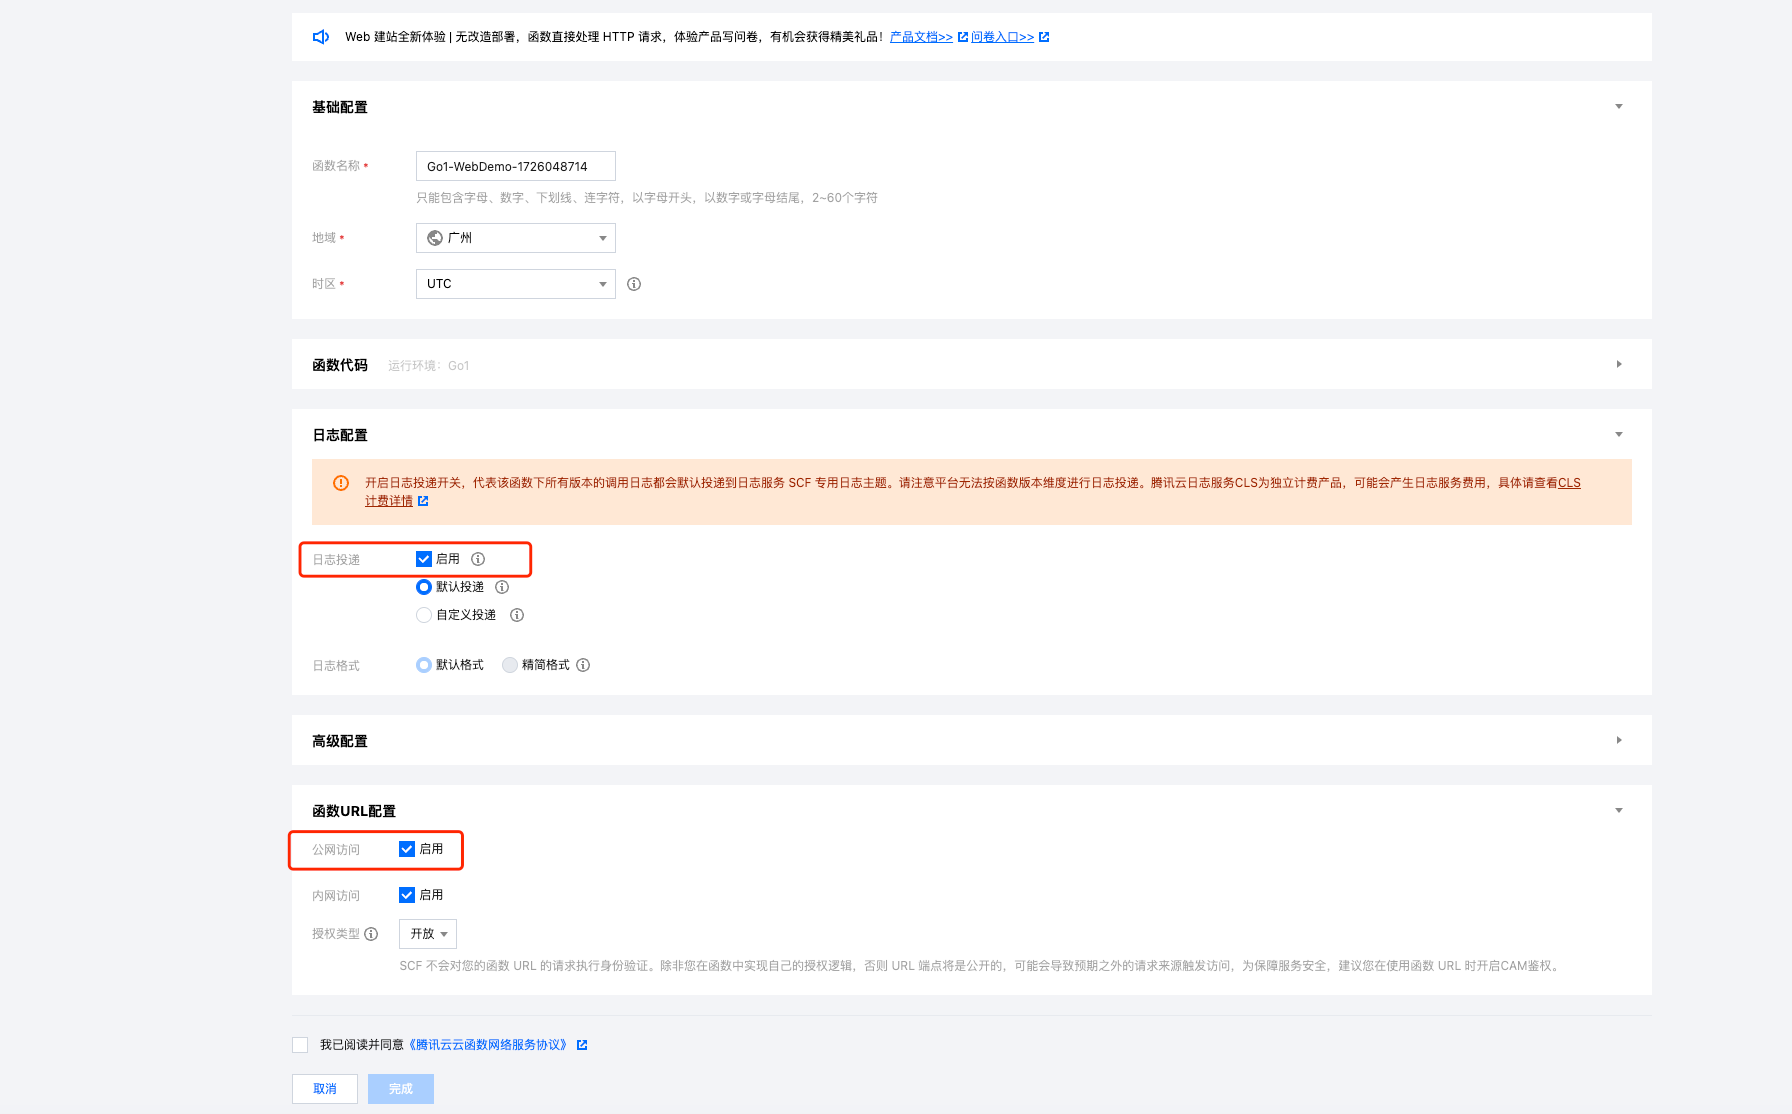Image resolution: width=1792 pixels, height=1114 pixels.
Task: Open the 问卷入口 external link icon
Action: point(1044,37)
